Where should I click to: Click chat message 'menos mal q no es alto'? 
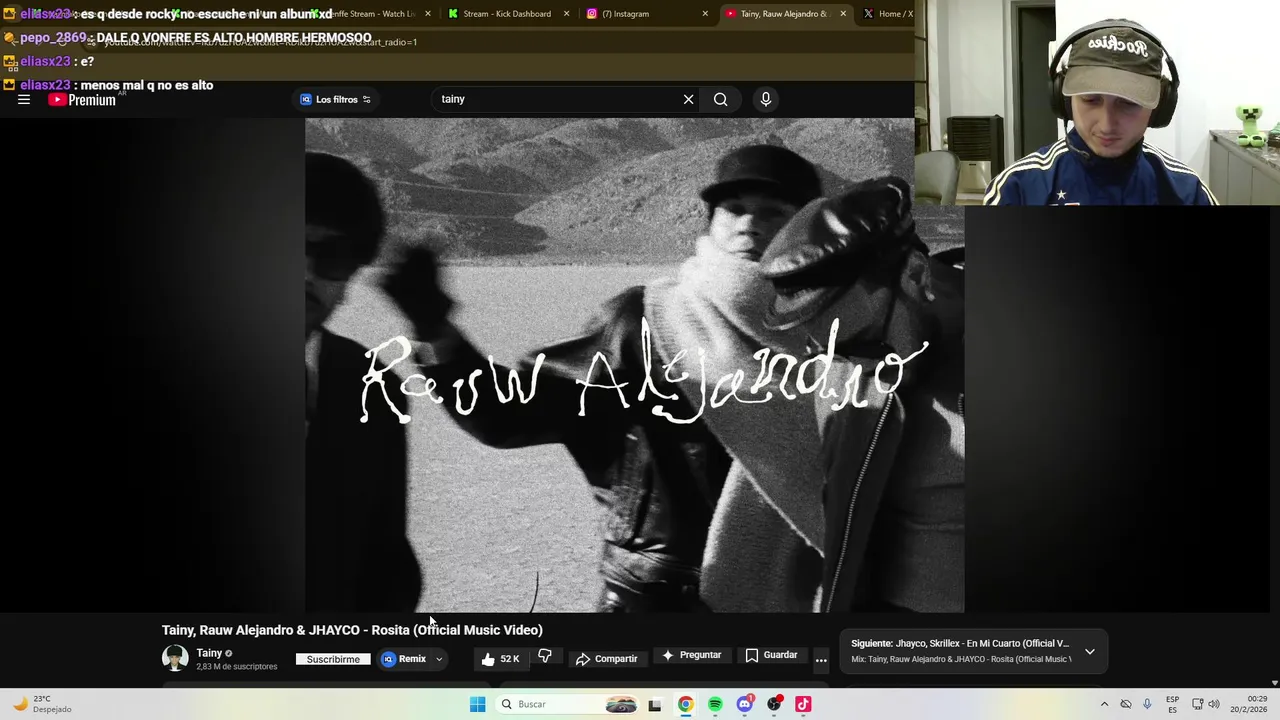[x=146, y=85]
